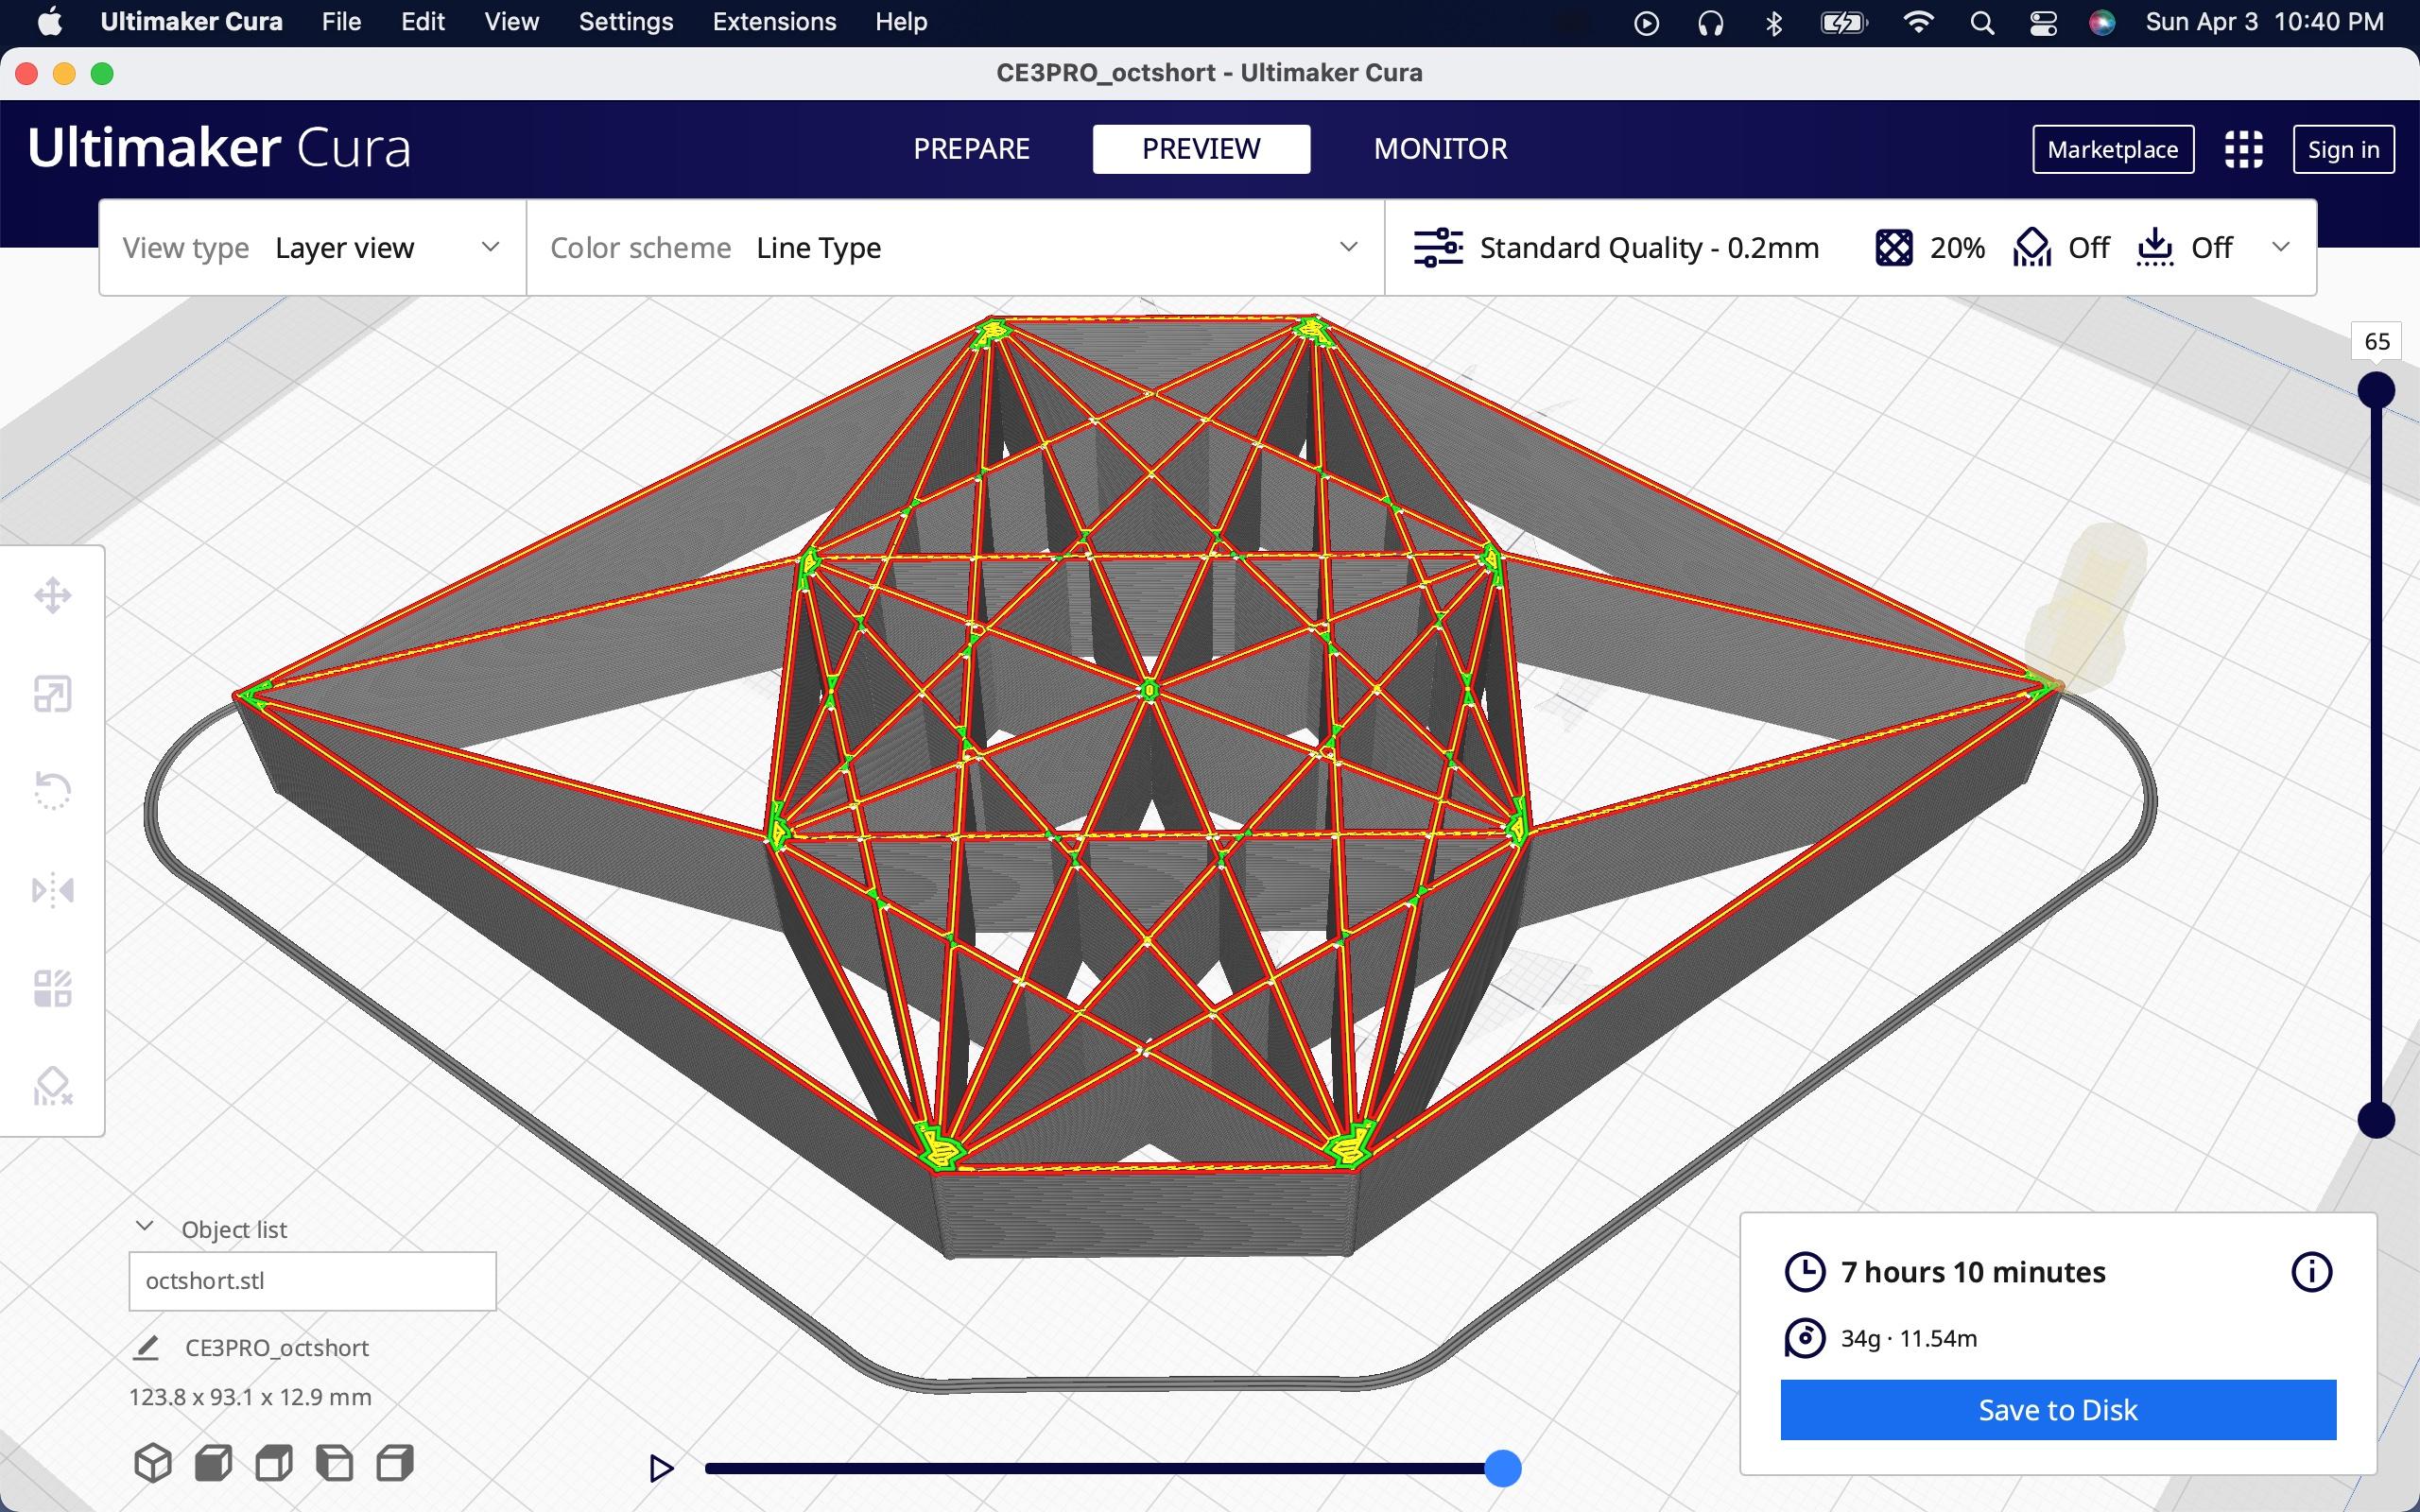Click Save to Disk
The width and height of the screenshot is (2420, 1512).
point(2058,1409)
